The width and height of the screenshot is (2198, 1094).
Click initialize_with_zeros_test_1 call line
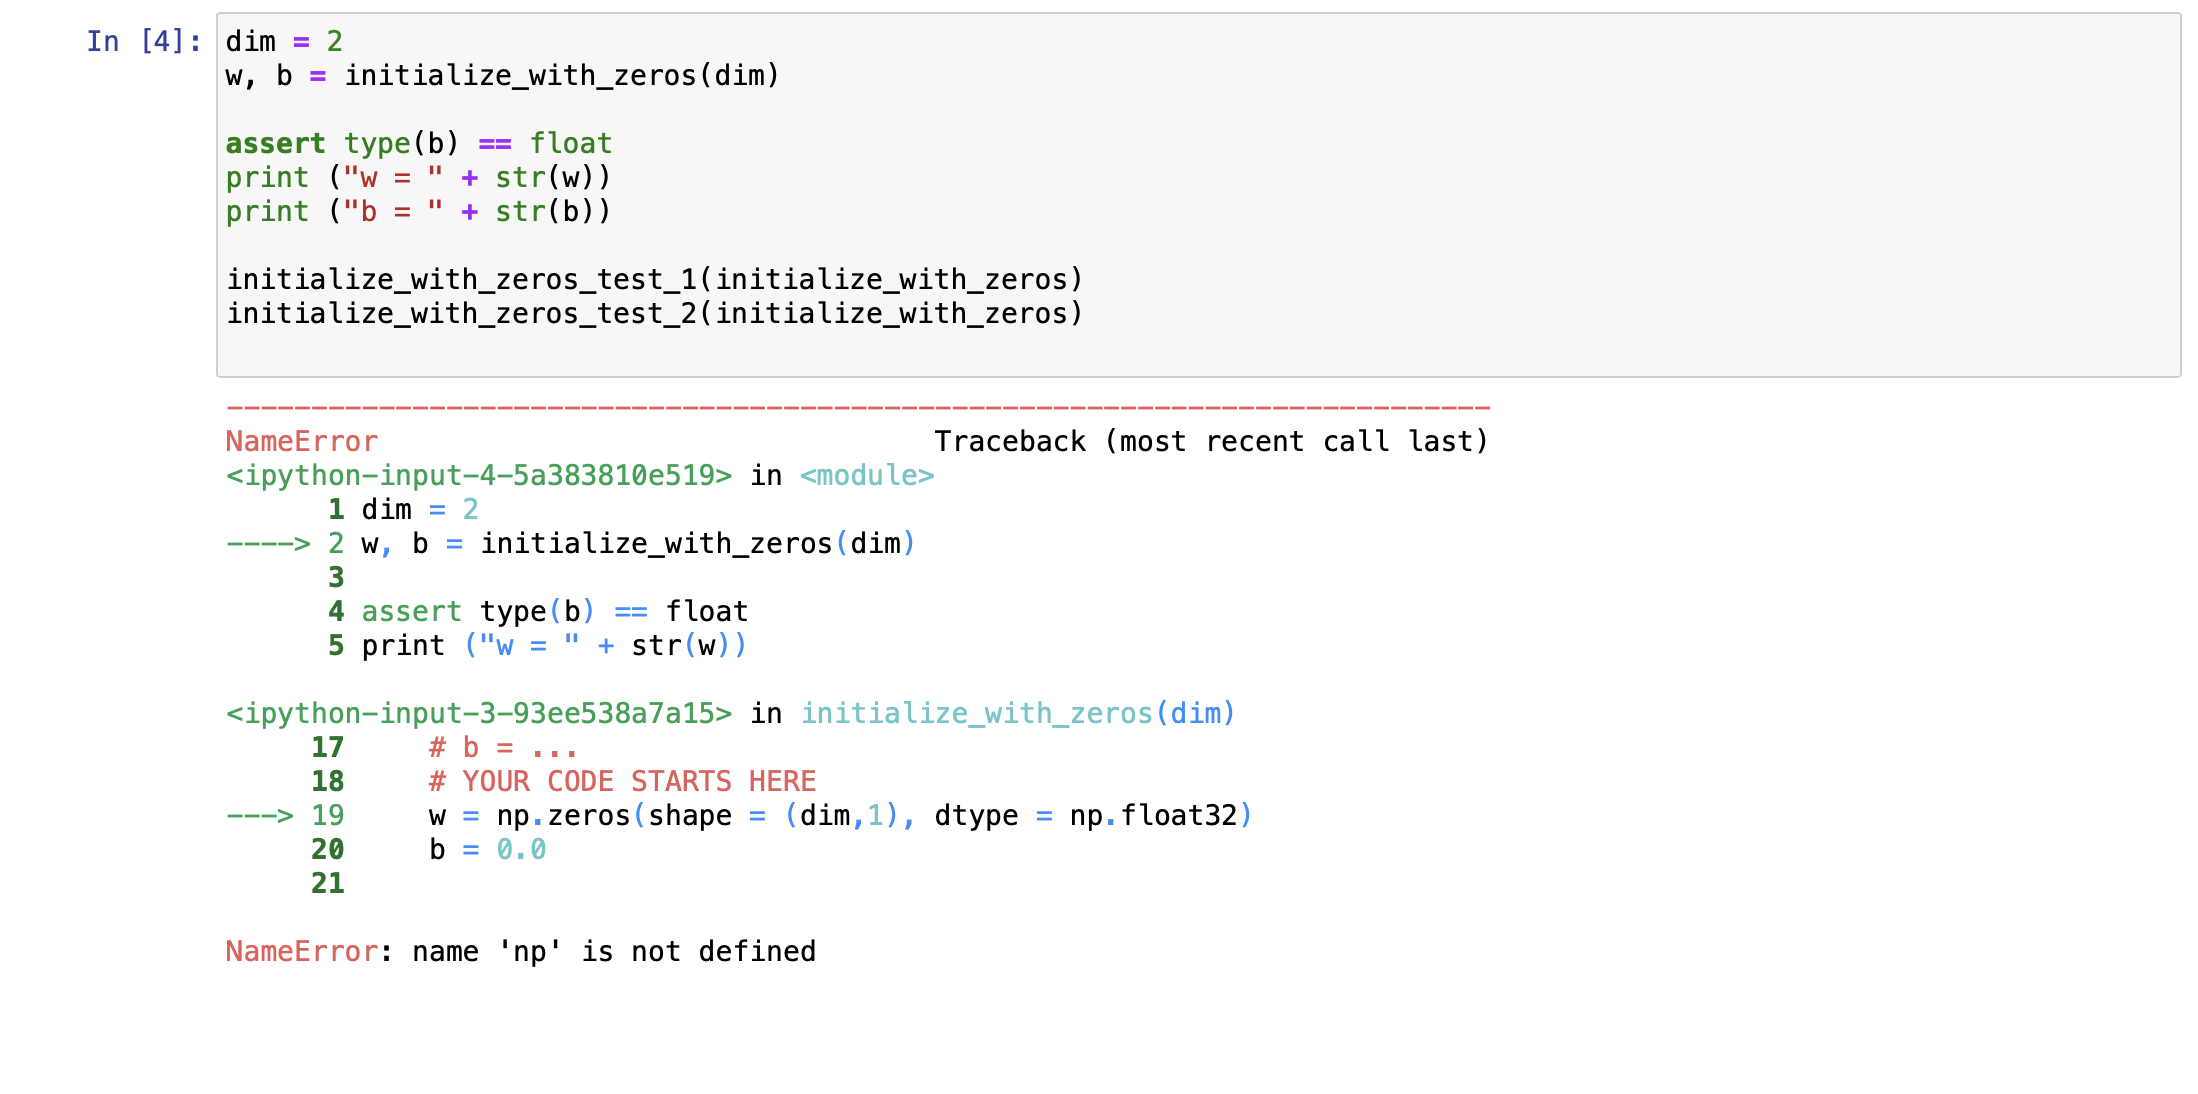coord(654,280)
